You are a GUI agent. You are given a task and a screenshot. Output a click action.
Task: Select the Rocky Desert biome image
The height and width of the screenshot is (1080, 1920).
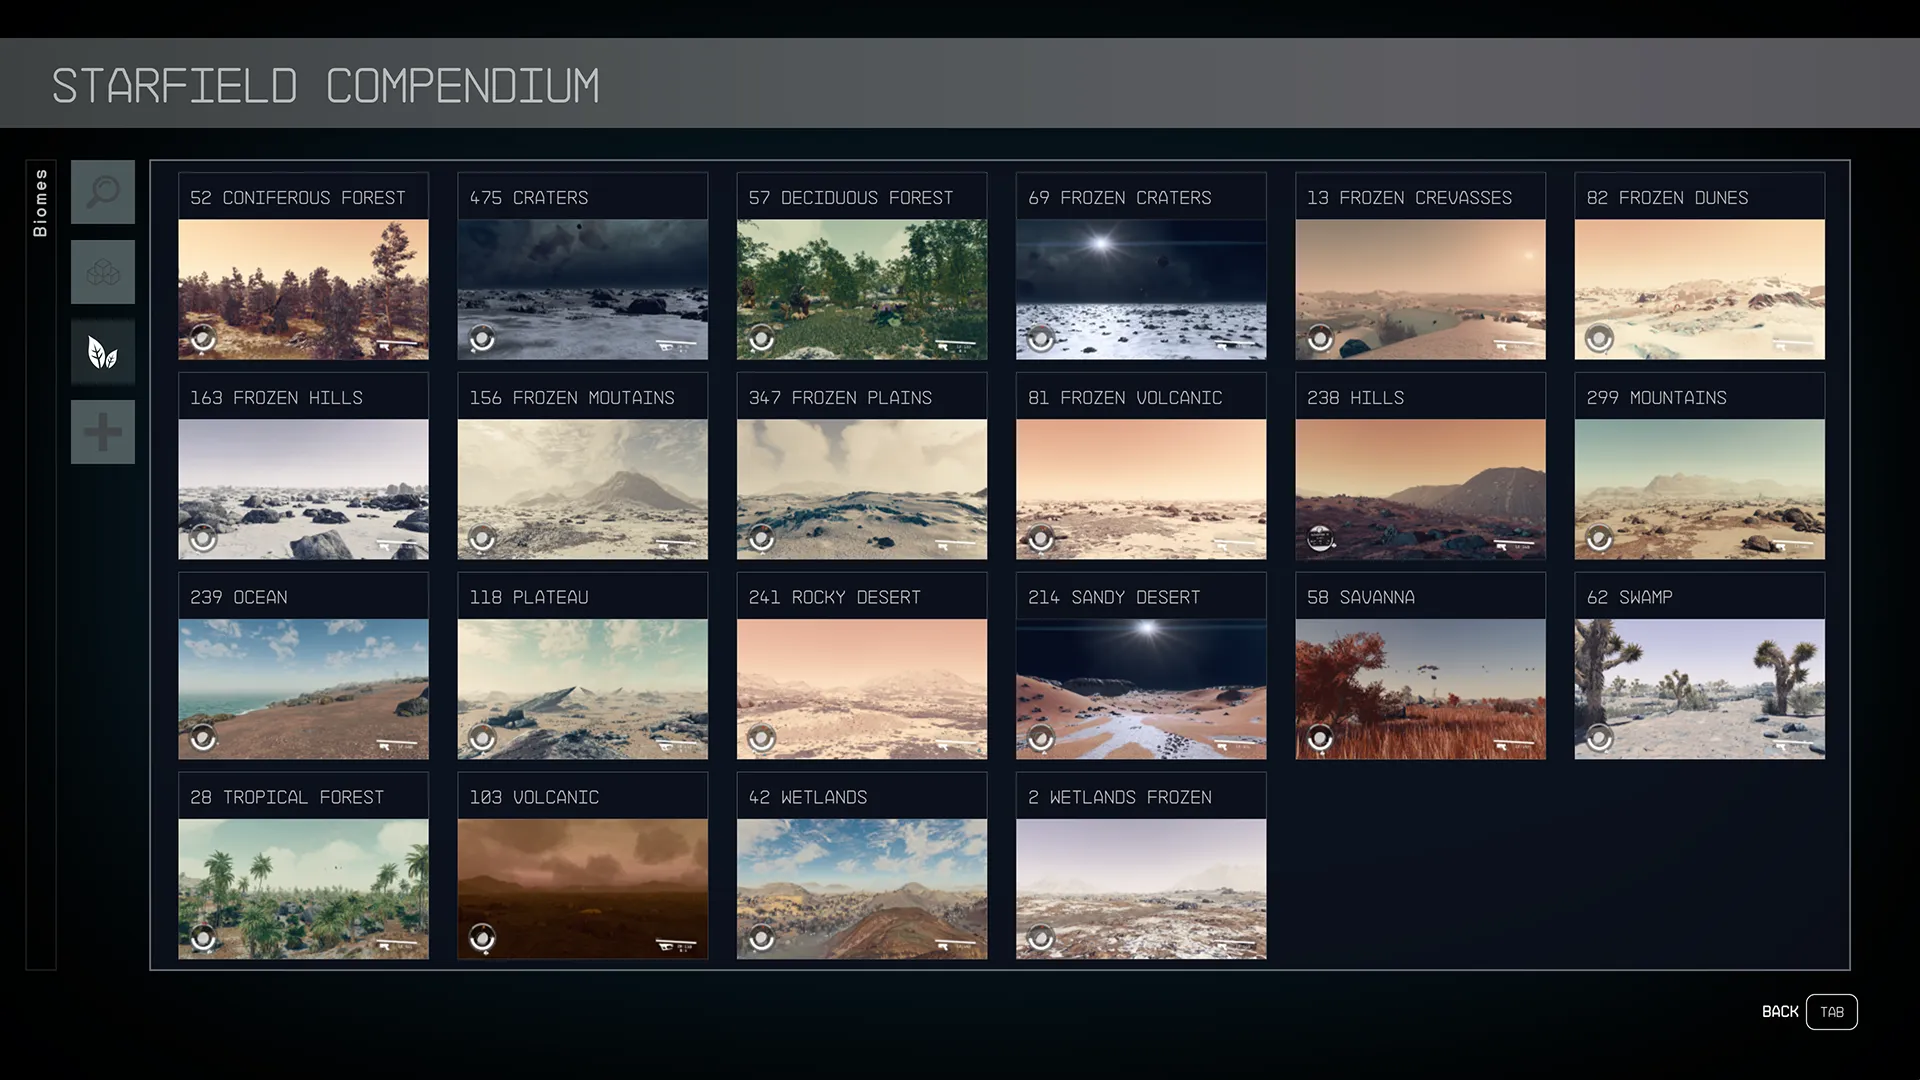[x=862, y=689]
